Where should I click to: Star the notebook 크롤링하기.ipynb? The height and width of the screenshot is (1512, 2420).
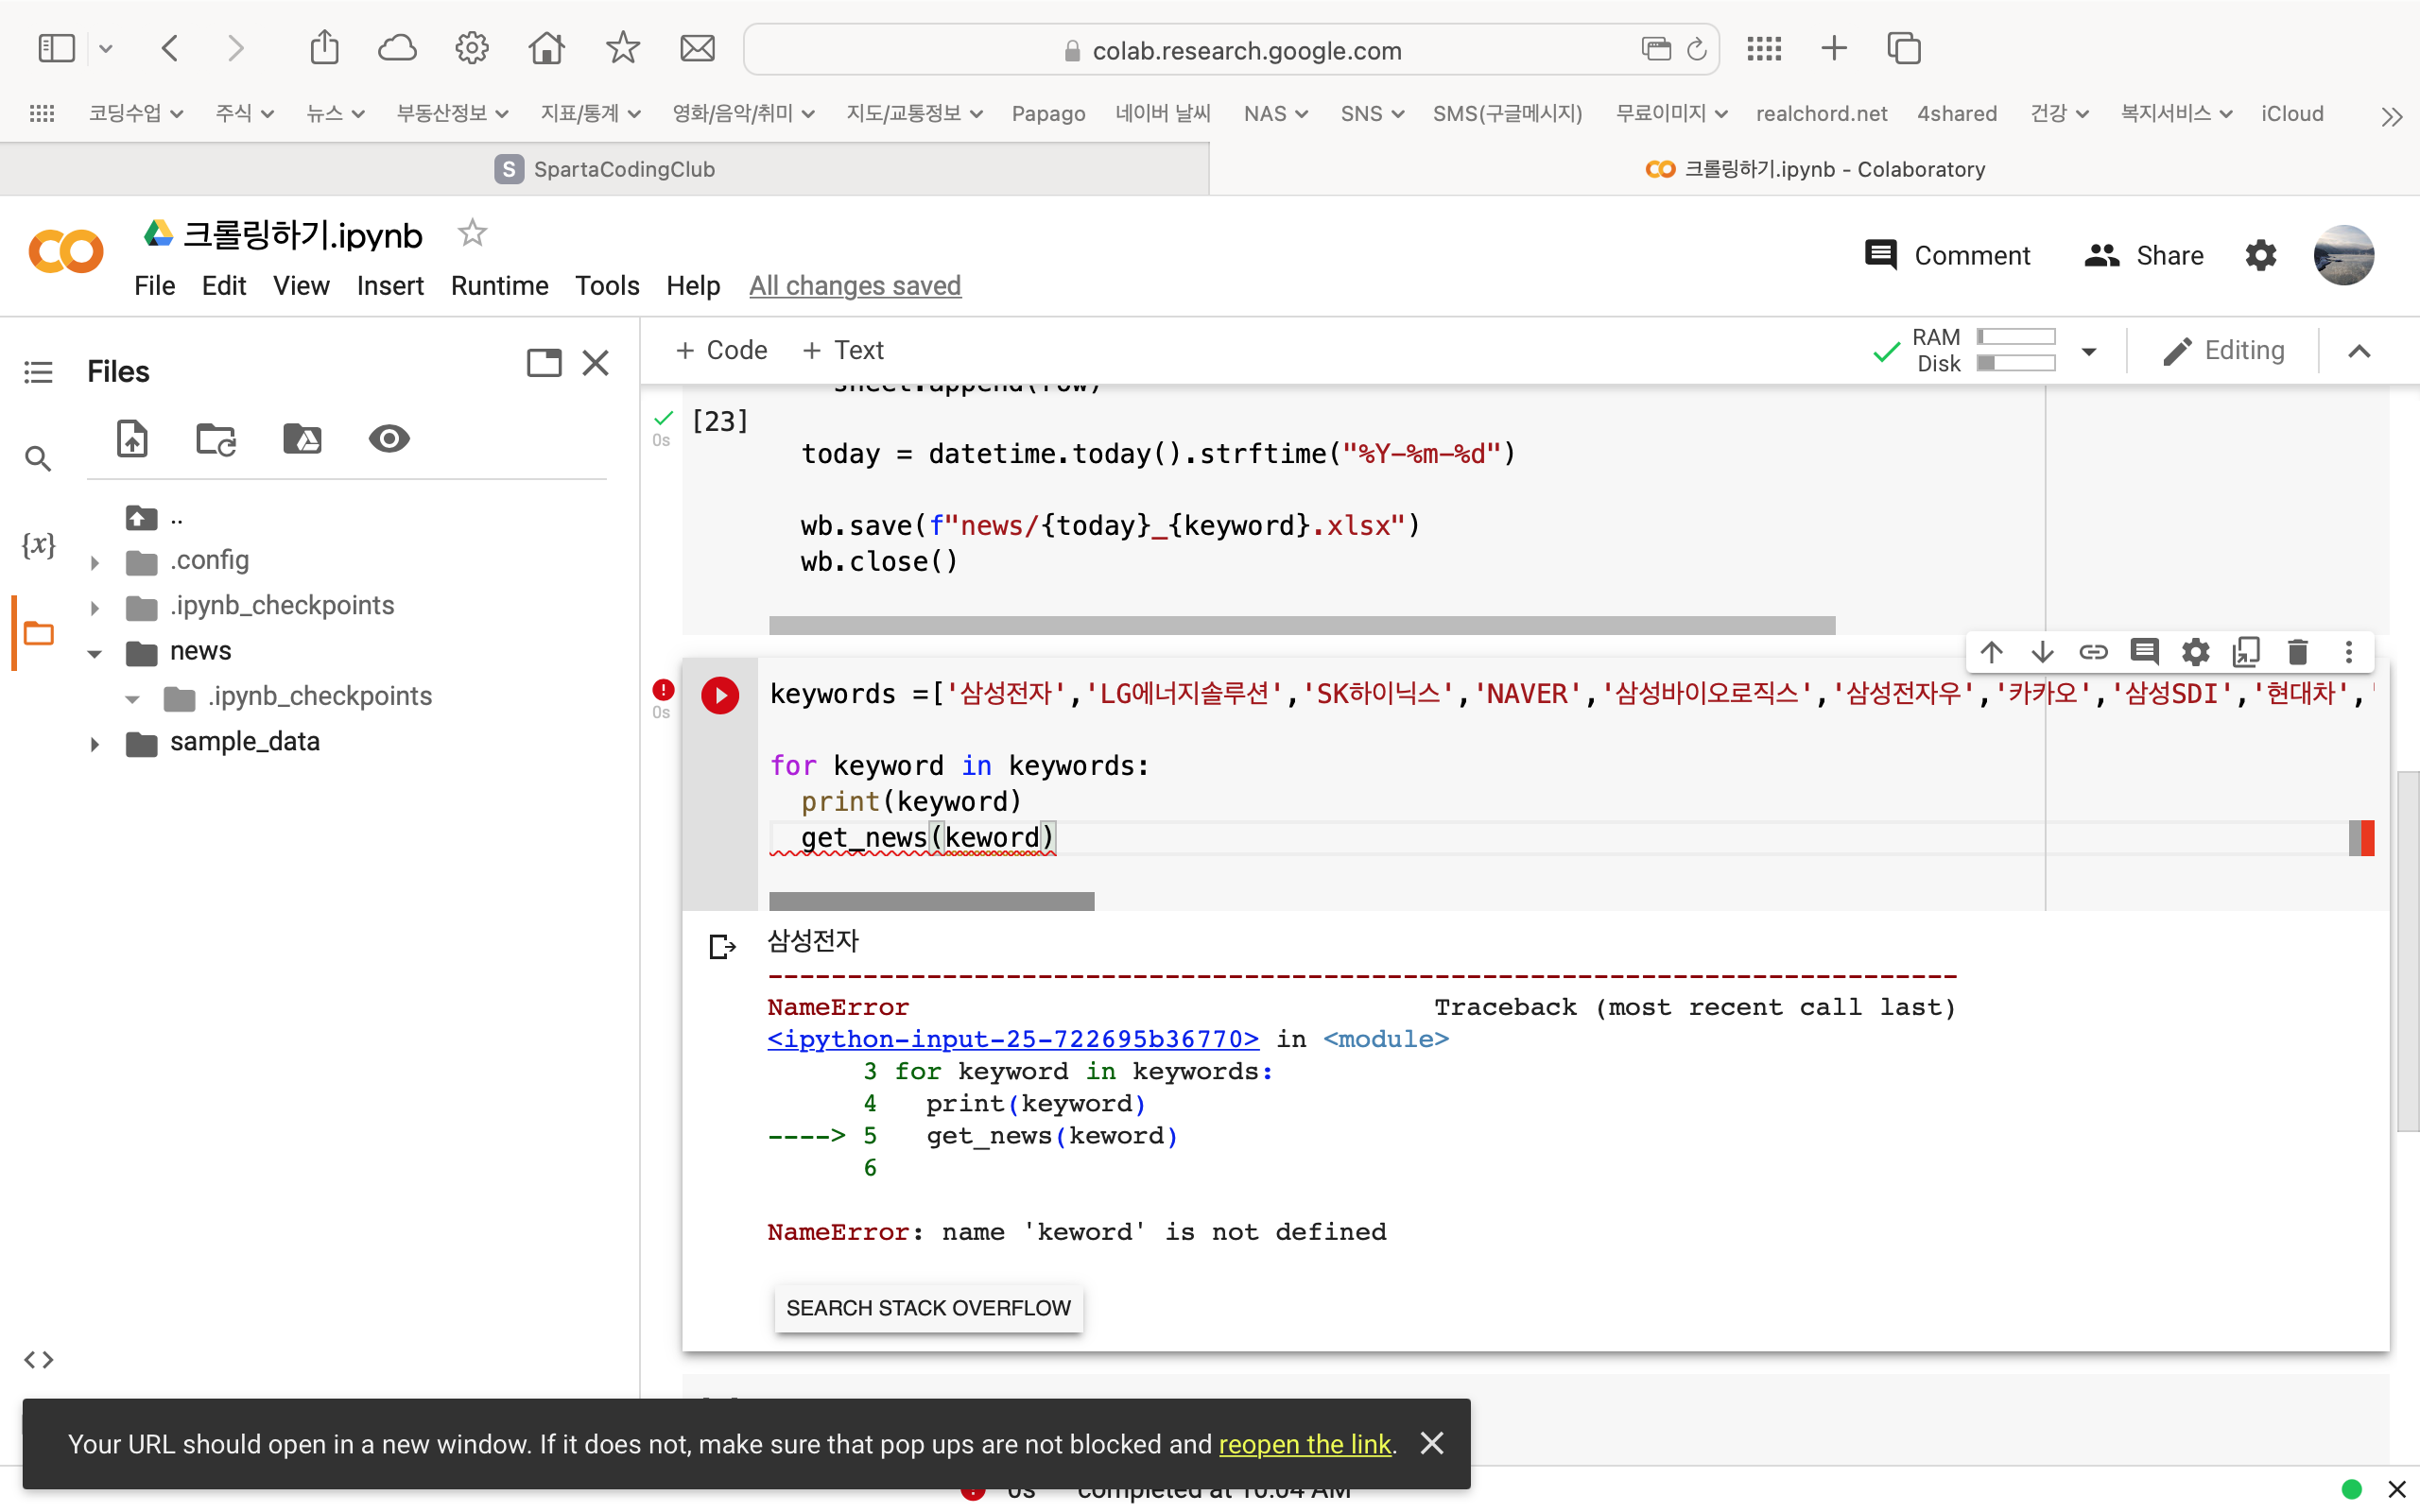(472, 233)
